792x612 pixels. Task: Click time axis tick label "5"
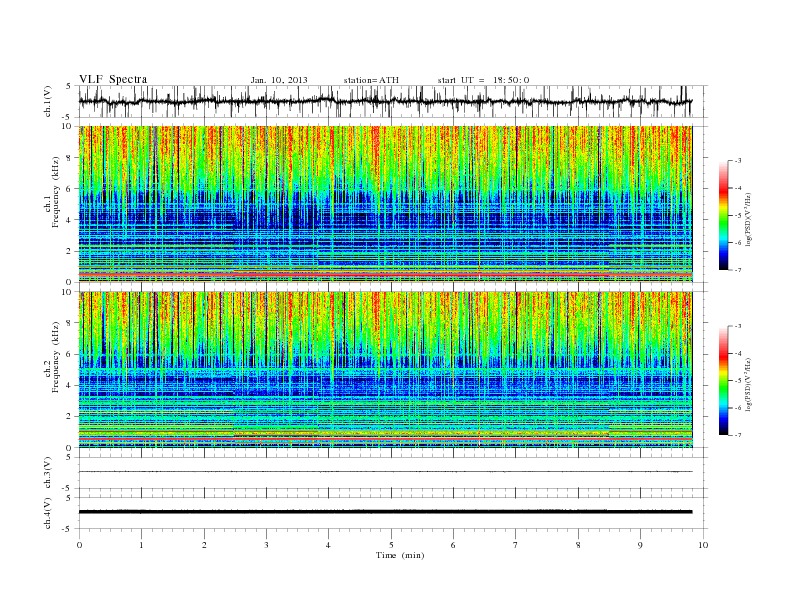[391, 545]
